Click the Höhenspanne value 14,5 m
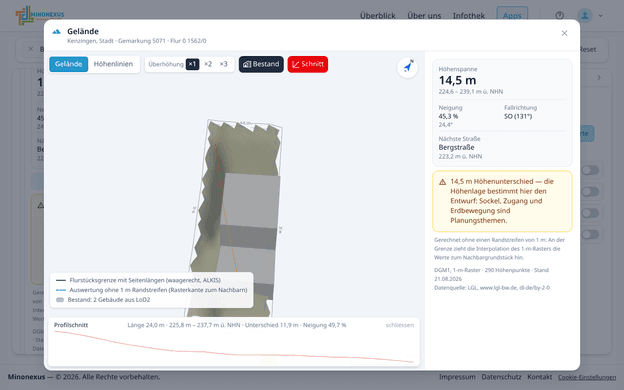This screenshot has width=624, height=390. click(457, 80)
